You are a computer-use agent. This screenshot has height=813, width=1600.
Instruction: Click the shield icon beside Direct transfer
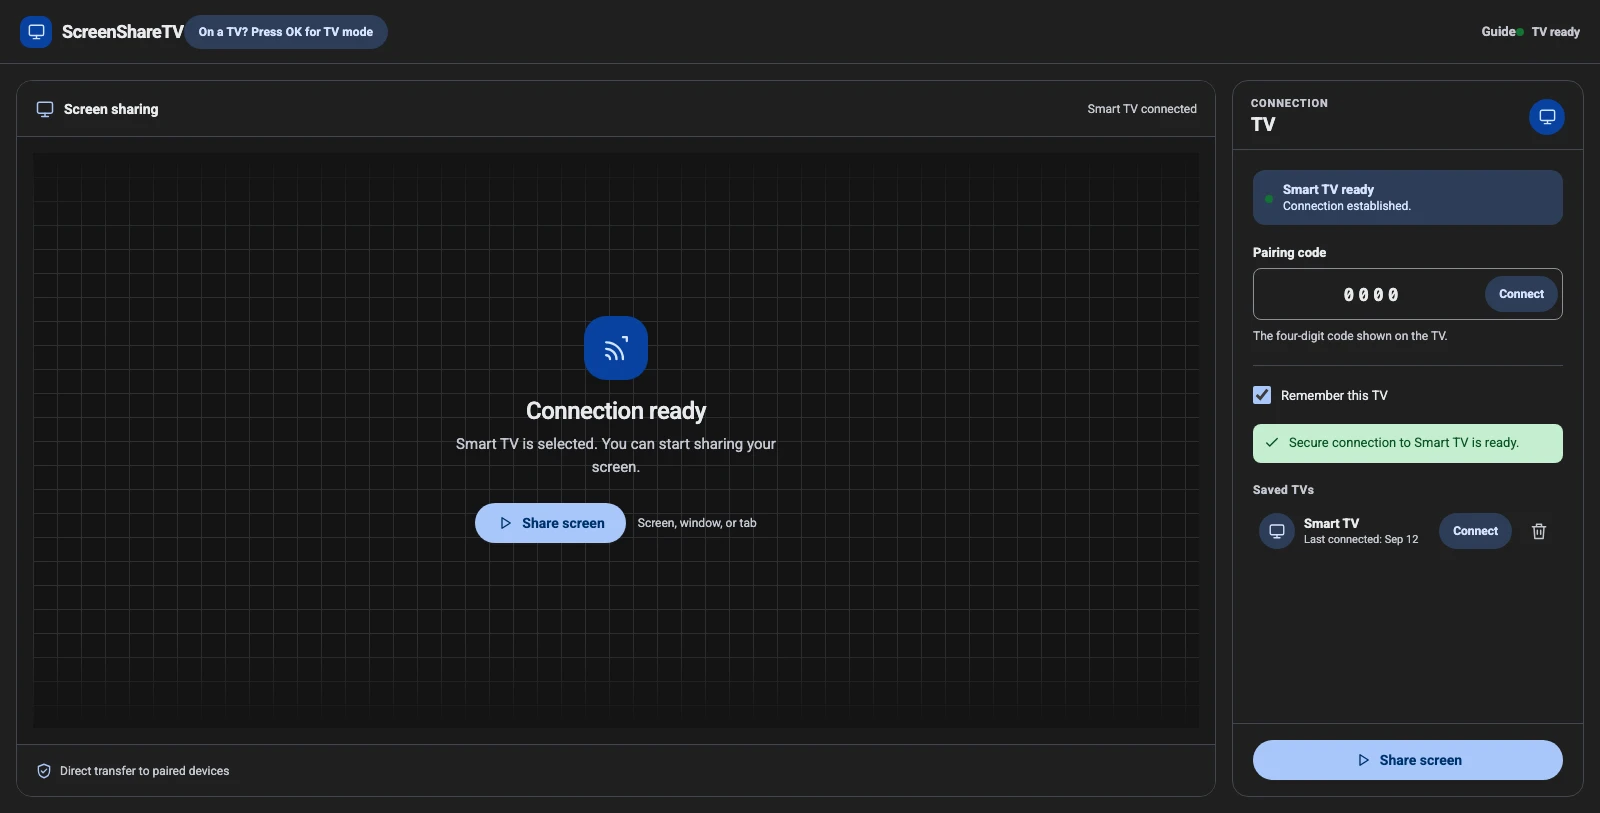click(x=44, y=771)
